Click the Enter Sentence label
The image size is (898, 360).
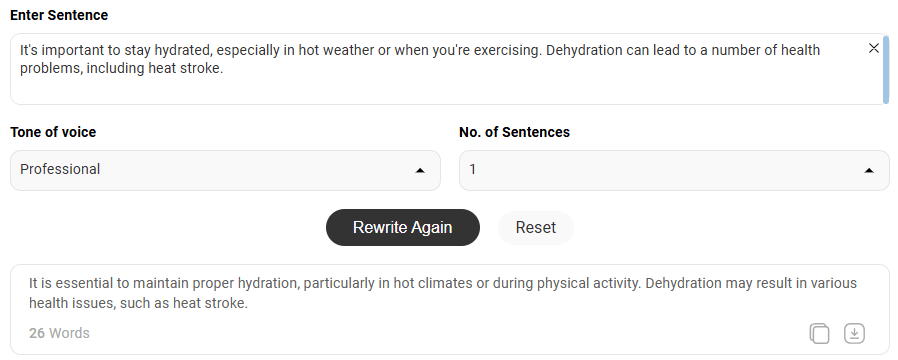coord(59,15)
